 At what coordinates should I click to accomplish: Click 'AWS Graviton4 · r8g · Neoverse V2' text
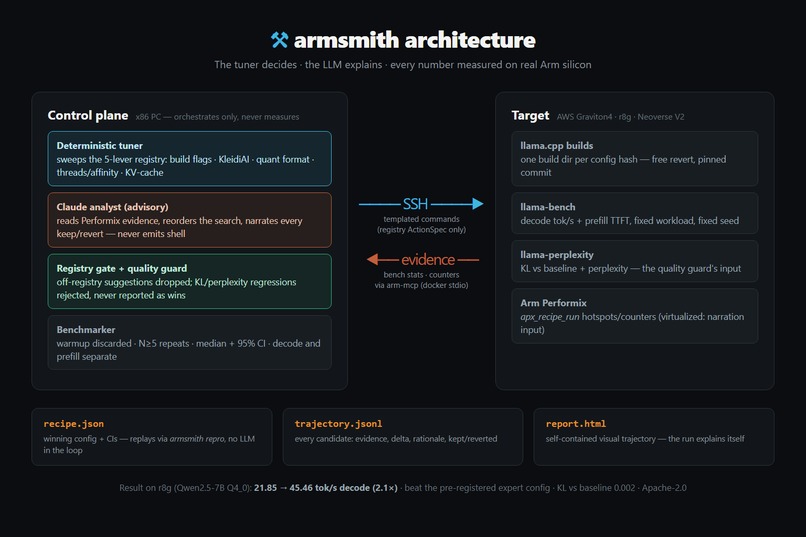tap(620, 117)
